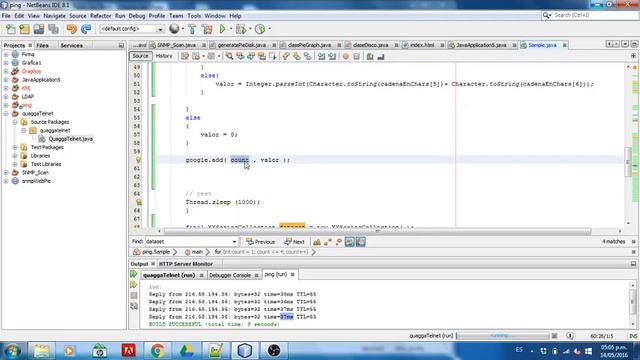
Task: Open dropdown arrow beside Debug Project
Action: (x=250, y=29)
